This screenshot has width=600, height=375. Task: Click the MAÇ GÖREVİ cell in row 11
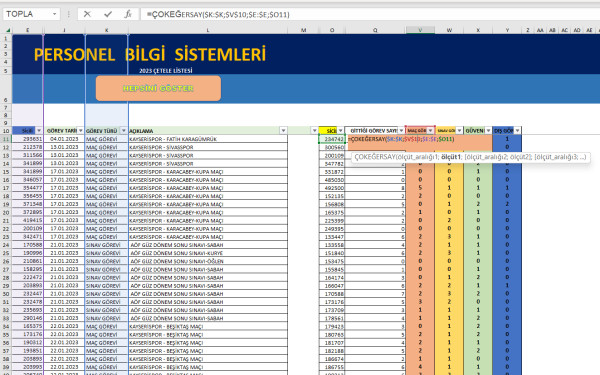tap(106, 139)
